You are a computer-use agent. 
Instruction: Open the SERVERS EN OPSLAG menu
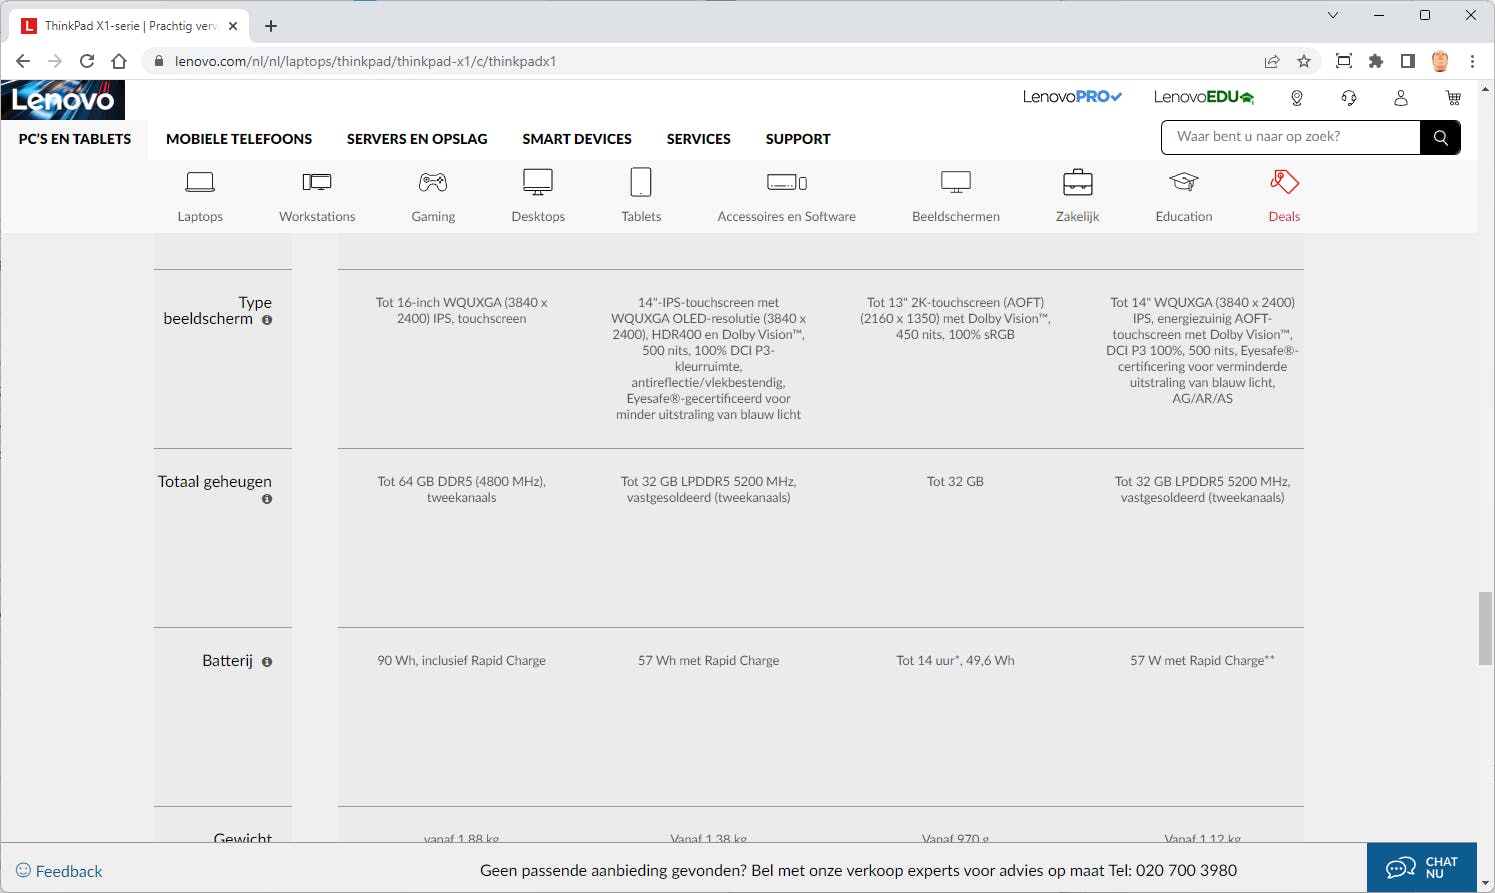click(417, 139)
